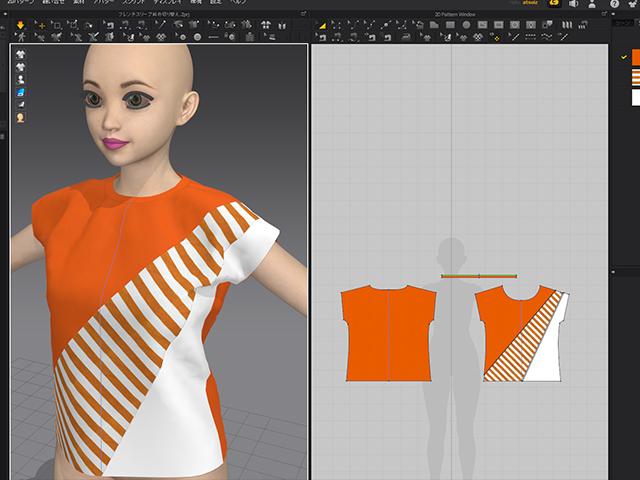
Task: Toggle garment display in the 3D view
Action: click(20, 53)
